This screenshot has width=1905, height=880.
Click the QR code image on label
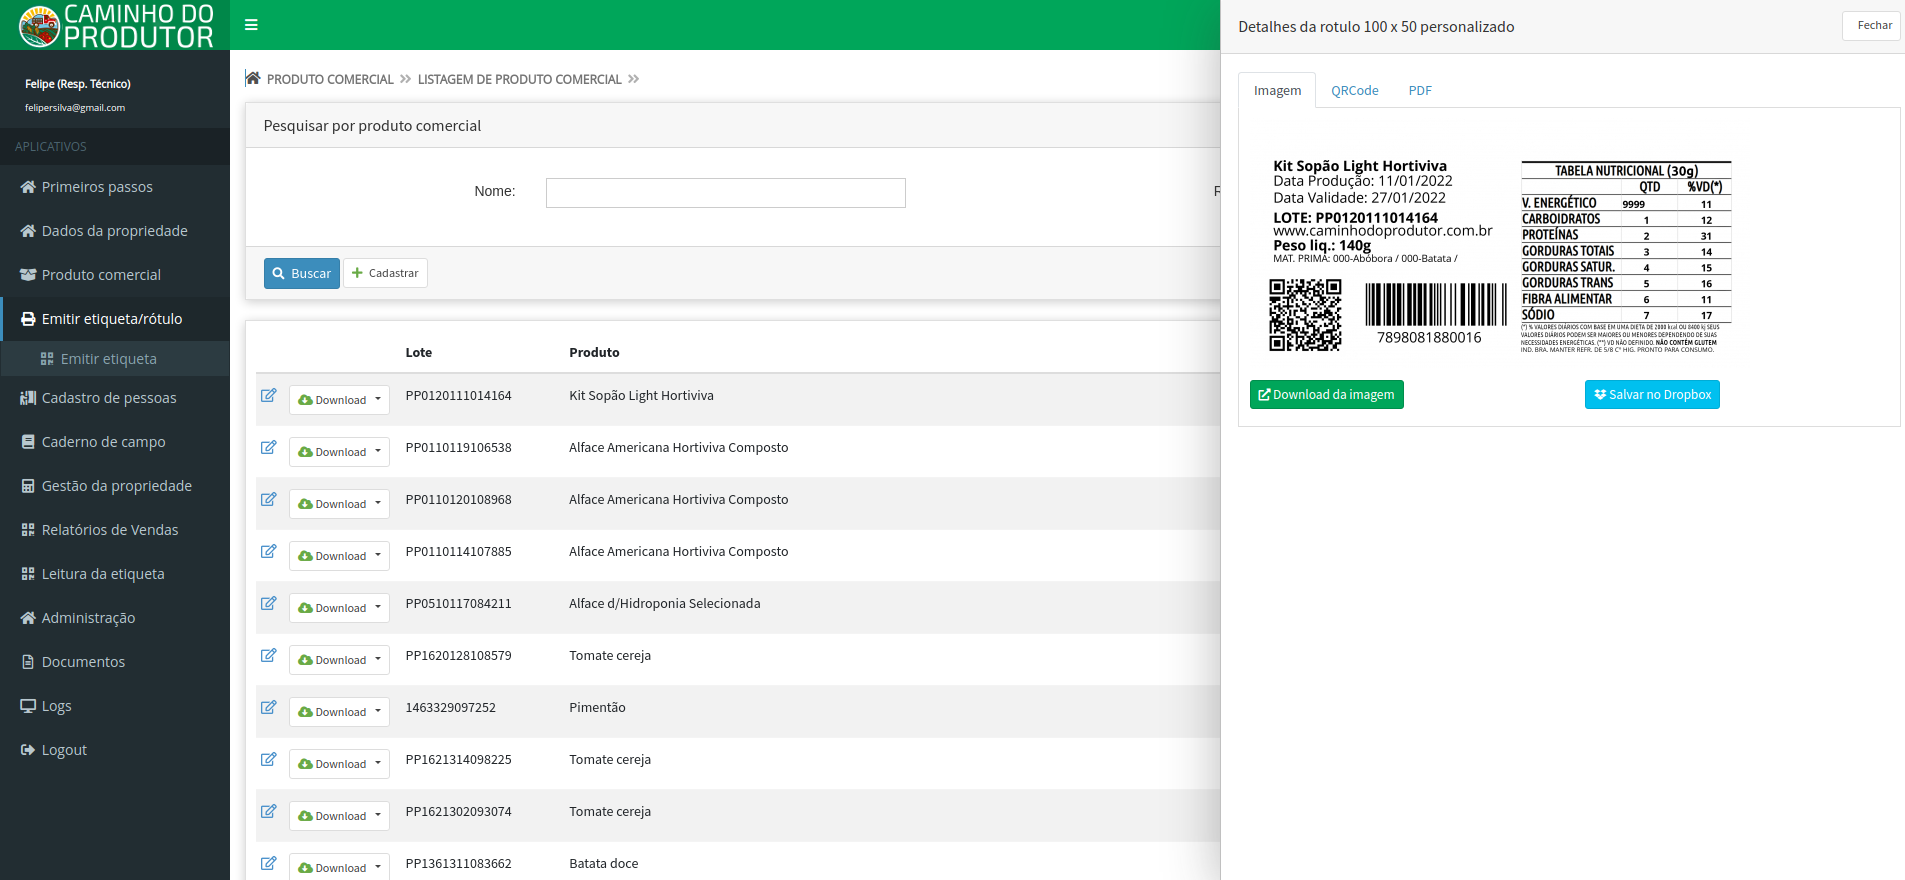[x=1305, y=315]
